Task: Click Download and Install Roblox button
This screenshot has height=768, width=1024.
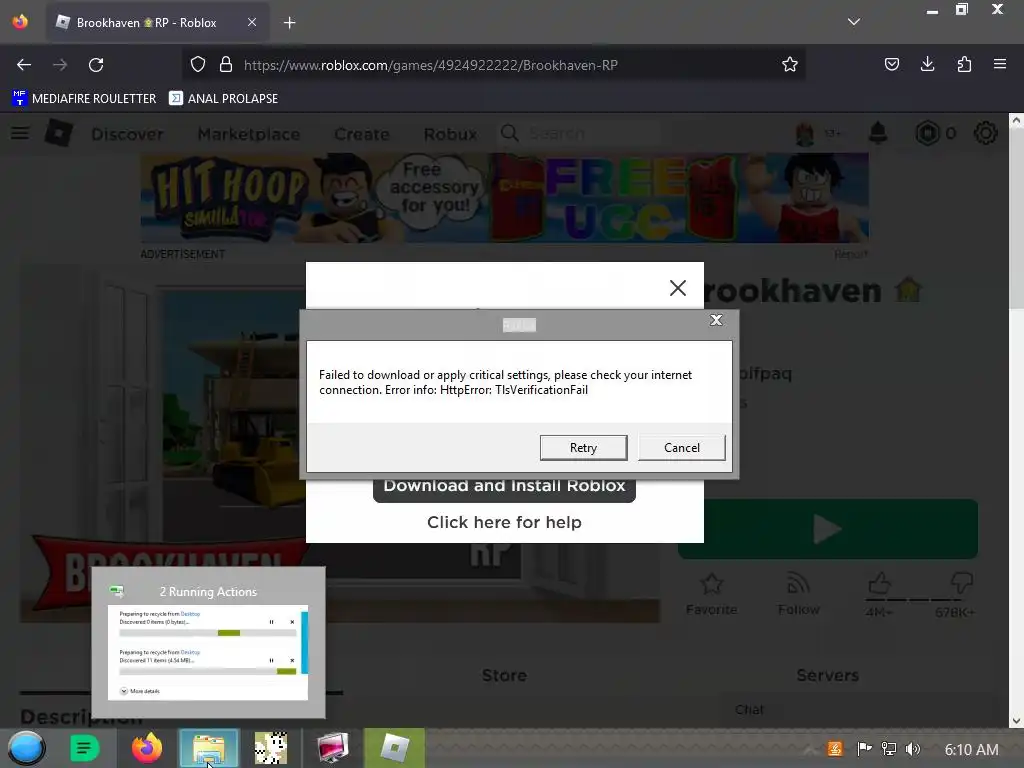Action: point(504,487)
